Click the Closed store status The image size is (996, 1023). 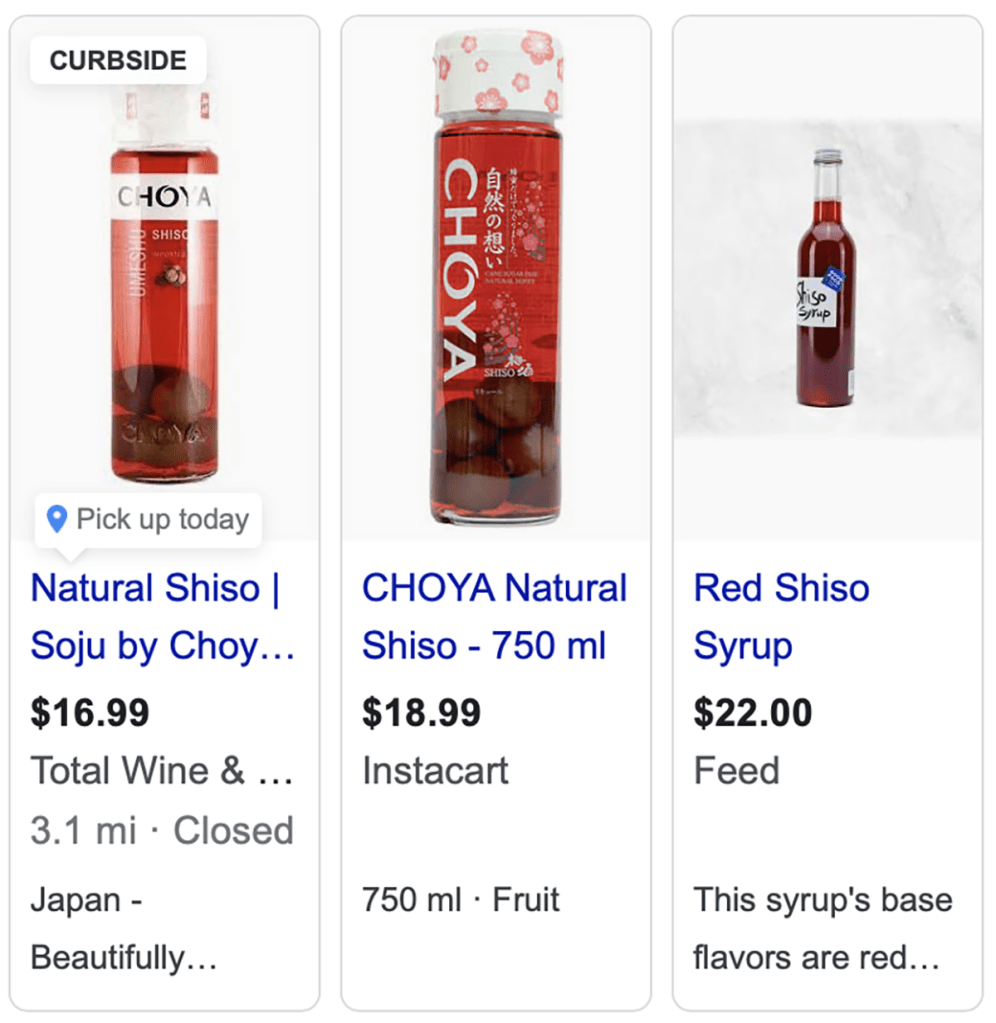pos(234,831)
